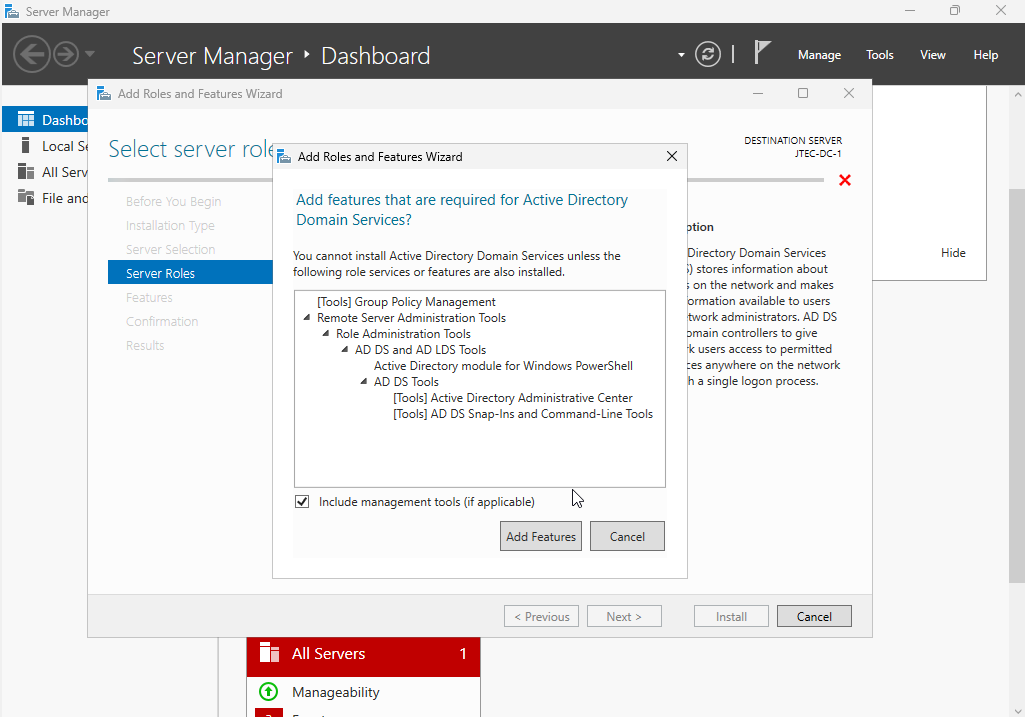Click the Dashboard breadcrumb in the header
Image resolution: width=1025 pixels, height=717 pixels.
click(x=375, y=56)
